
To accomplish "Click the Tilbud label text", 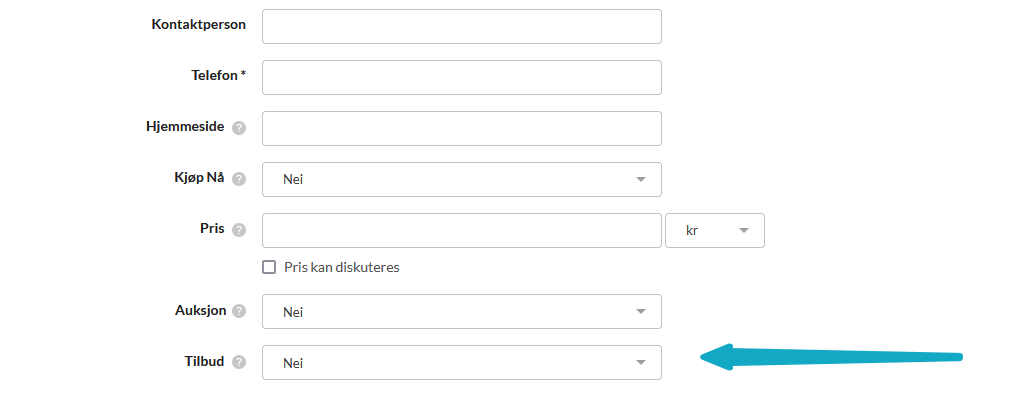I will click(204, 360).
